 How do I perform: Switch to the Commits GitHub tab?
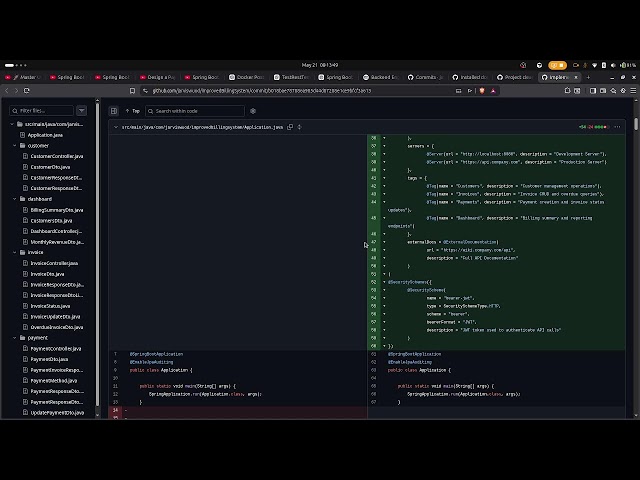pyautogui.click(x=425, y=77)
